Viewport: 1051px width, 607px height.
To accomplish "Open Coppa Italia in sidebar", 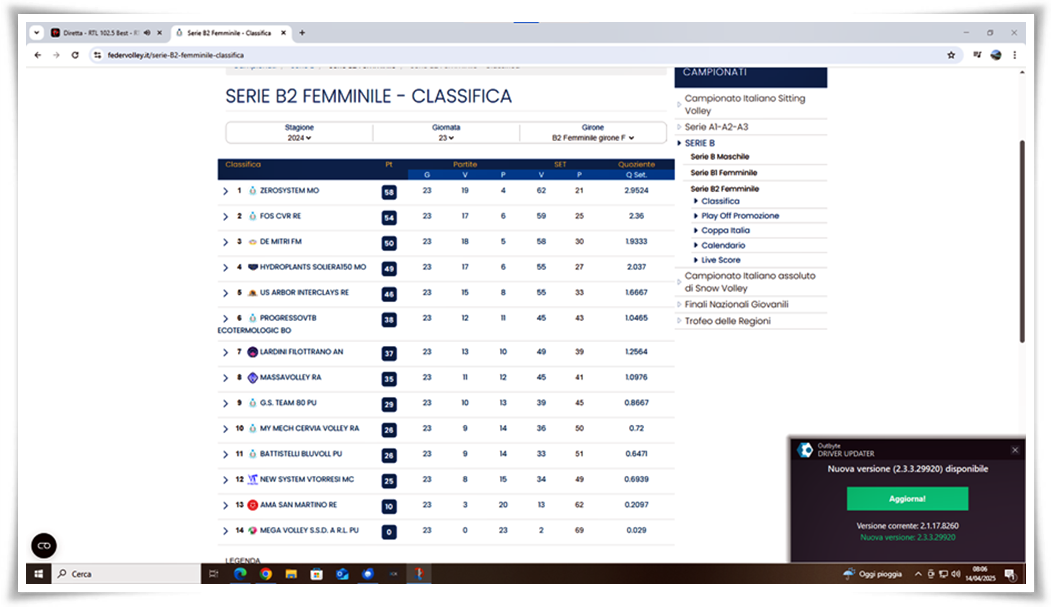I will click(x=725, y=230).
